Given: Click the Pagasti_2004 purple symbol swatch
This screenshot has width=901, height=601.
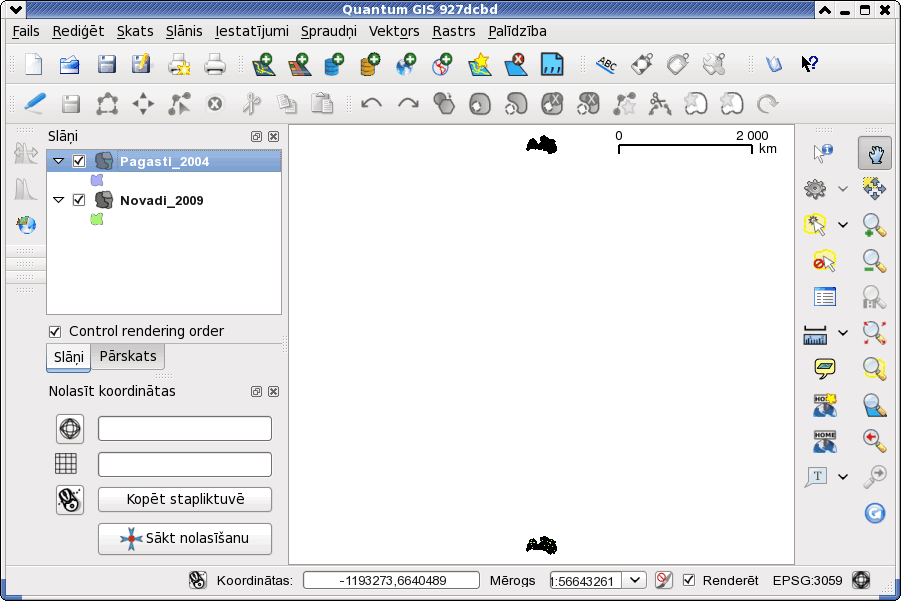Looking at the screenshot, I should click(x=97, y=180).
